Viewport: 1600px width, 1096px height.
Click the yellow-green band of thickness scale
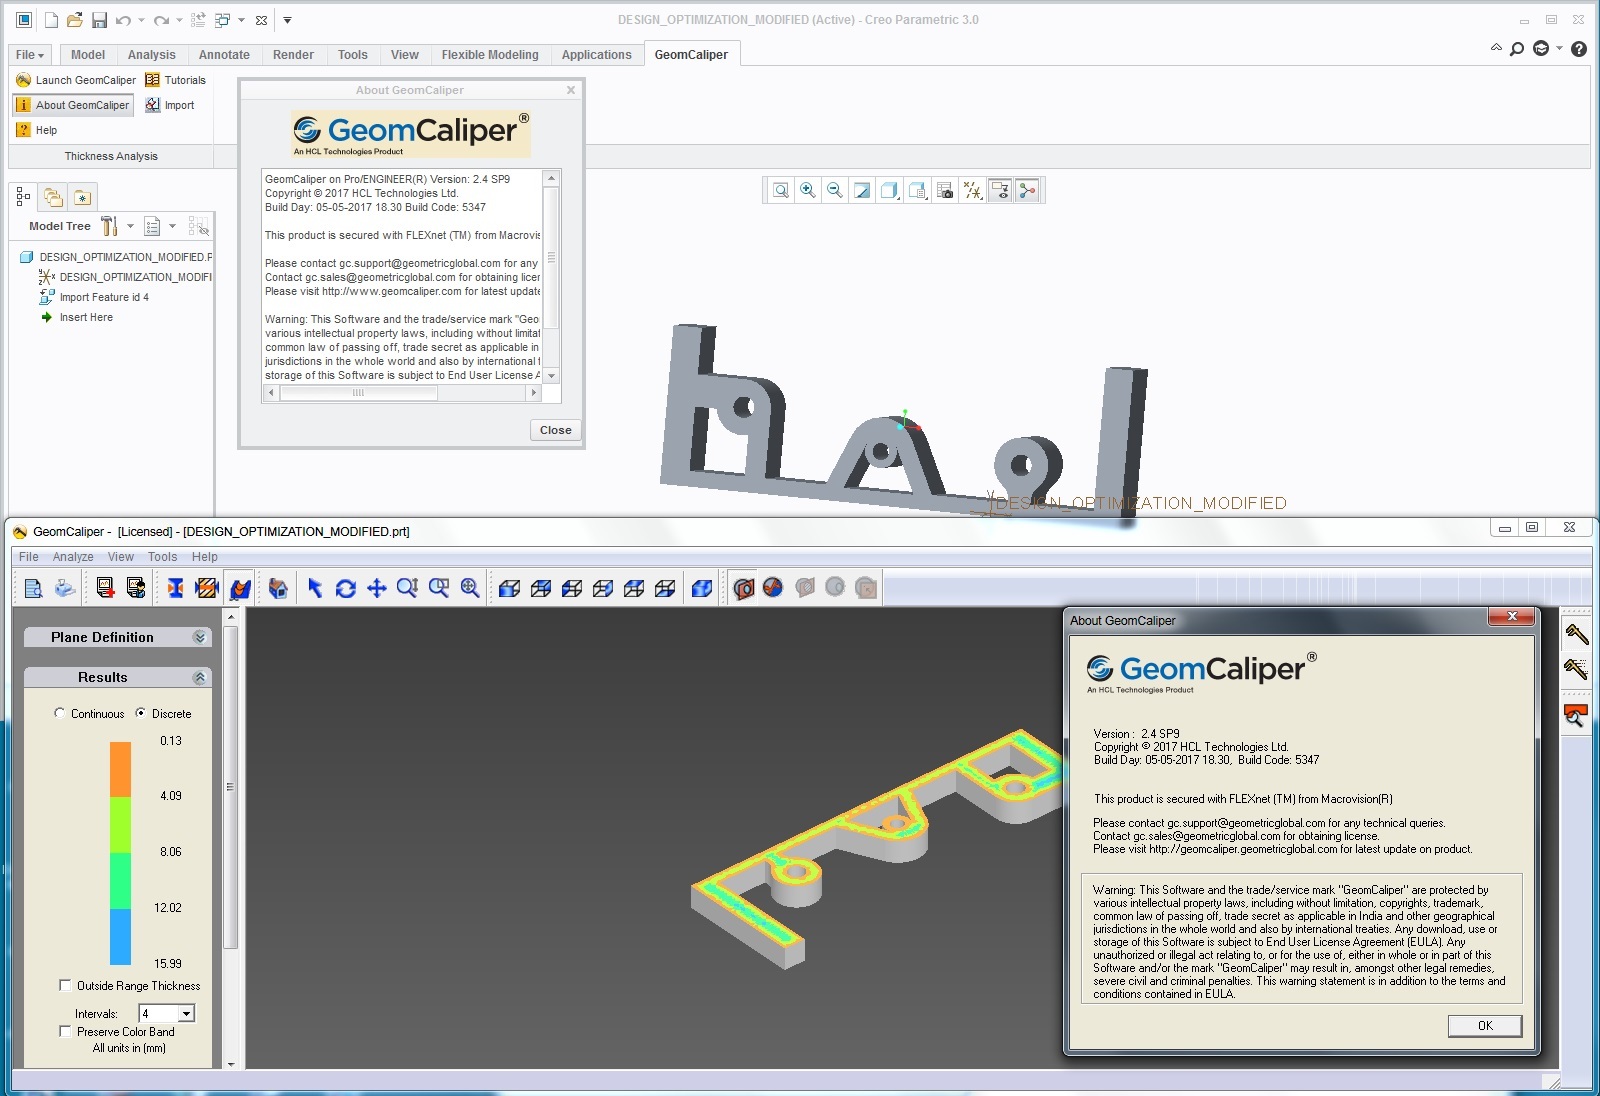tap(120, 824)
